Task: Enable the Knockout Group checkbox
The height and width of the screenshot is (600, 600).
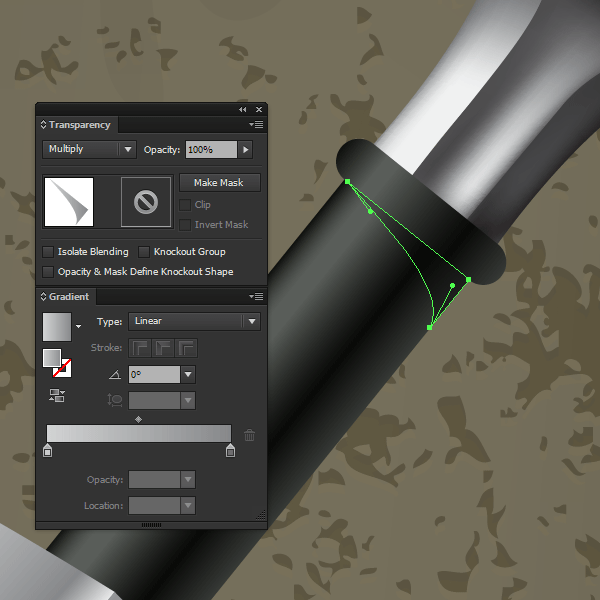Action: [x=144, y=252]
